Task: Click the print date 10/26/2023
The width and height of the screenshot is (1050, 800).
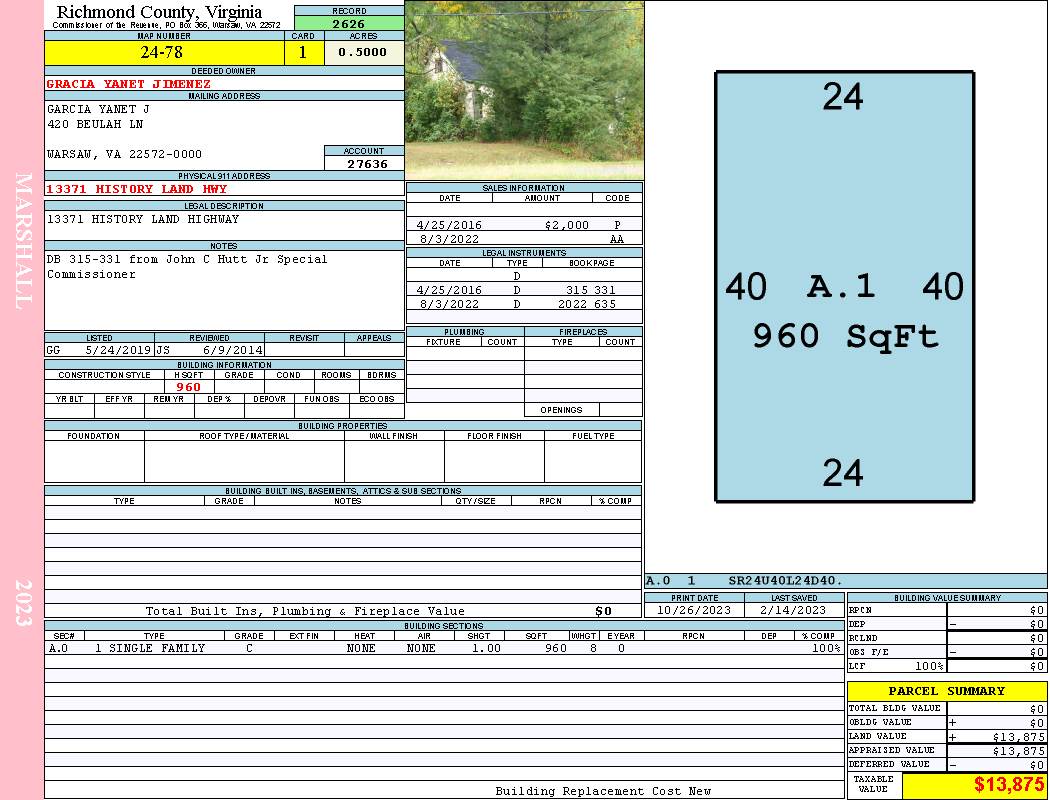Action: click(694, 610)
